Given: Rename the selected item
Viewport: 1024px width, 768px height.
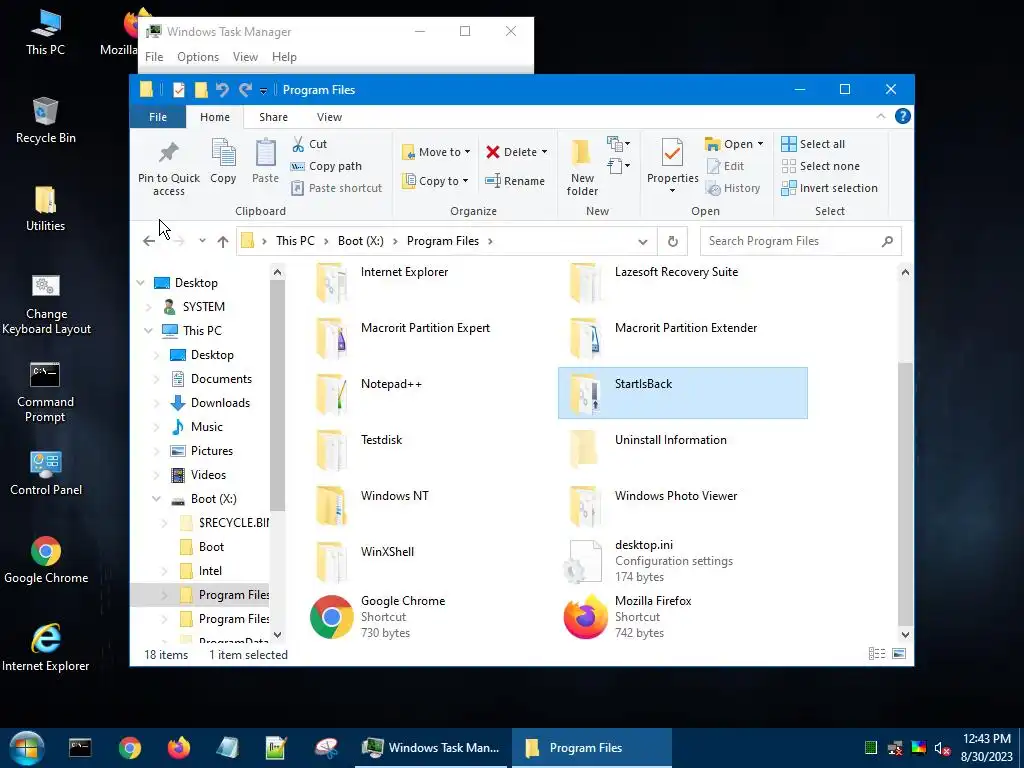Looking at the screenshot, I should tap(515, 181).
